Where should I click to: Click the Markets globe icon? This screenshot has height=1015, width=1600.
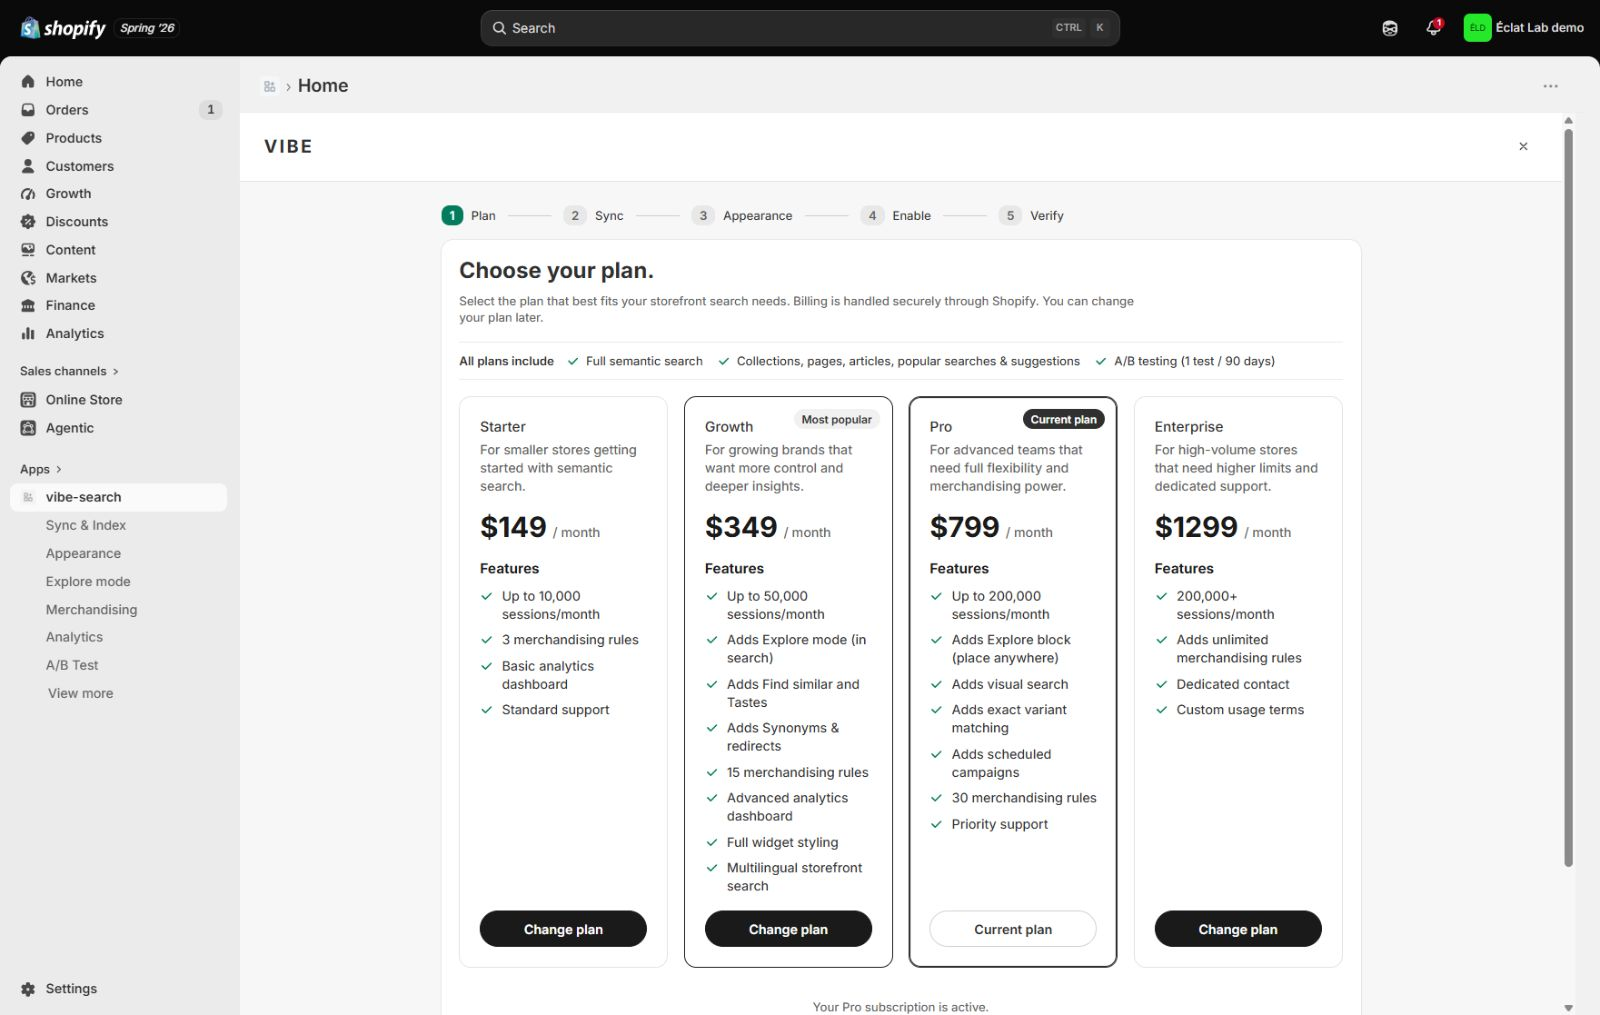coord(28,278)
